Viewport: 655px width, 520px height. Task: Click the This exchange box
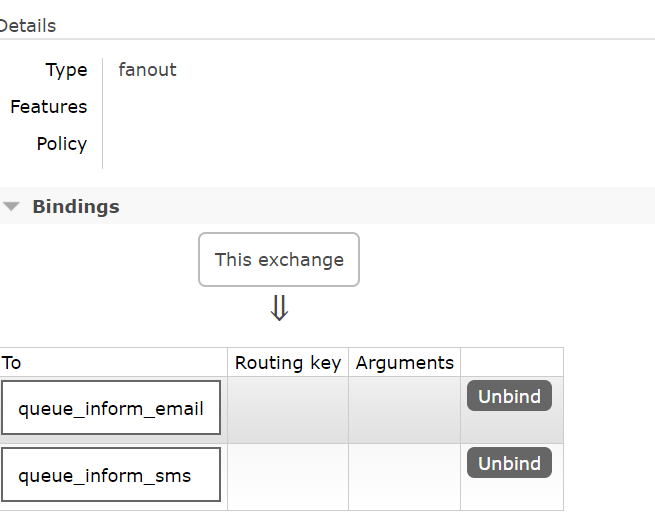tap(279, 260)
